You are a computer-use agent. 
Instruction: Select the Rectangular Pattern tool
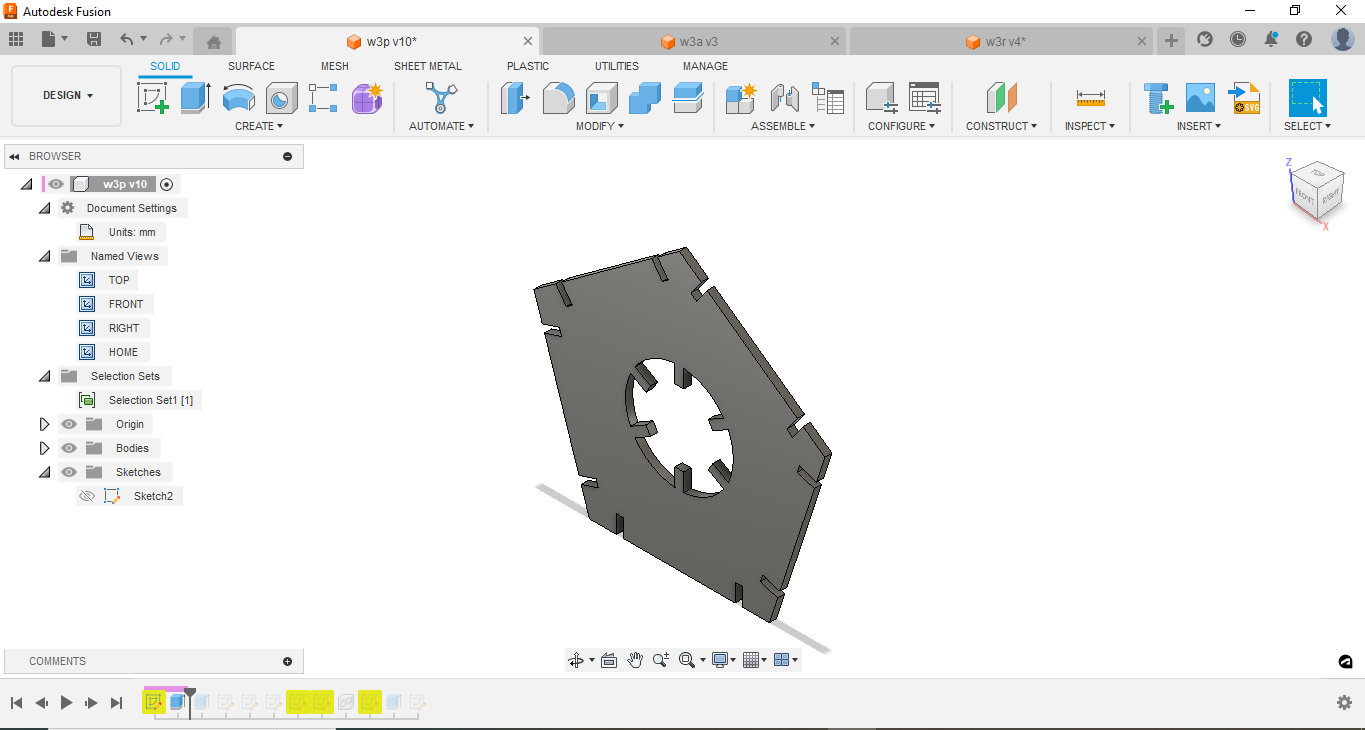[324, 98]
